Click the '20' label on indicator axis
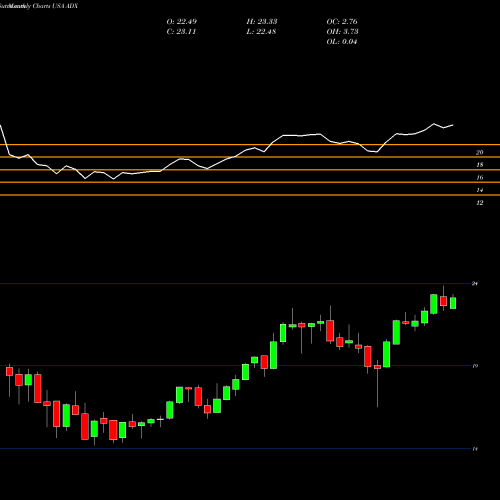Viewport: 500px width, 500px height. pyautogui.click(x=479, y=153)
